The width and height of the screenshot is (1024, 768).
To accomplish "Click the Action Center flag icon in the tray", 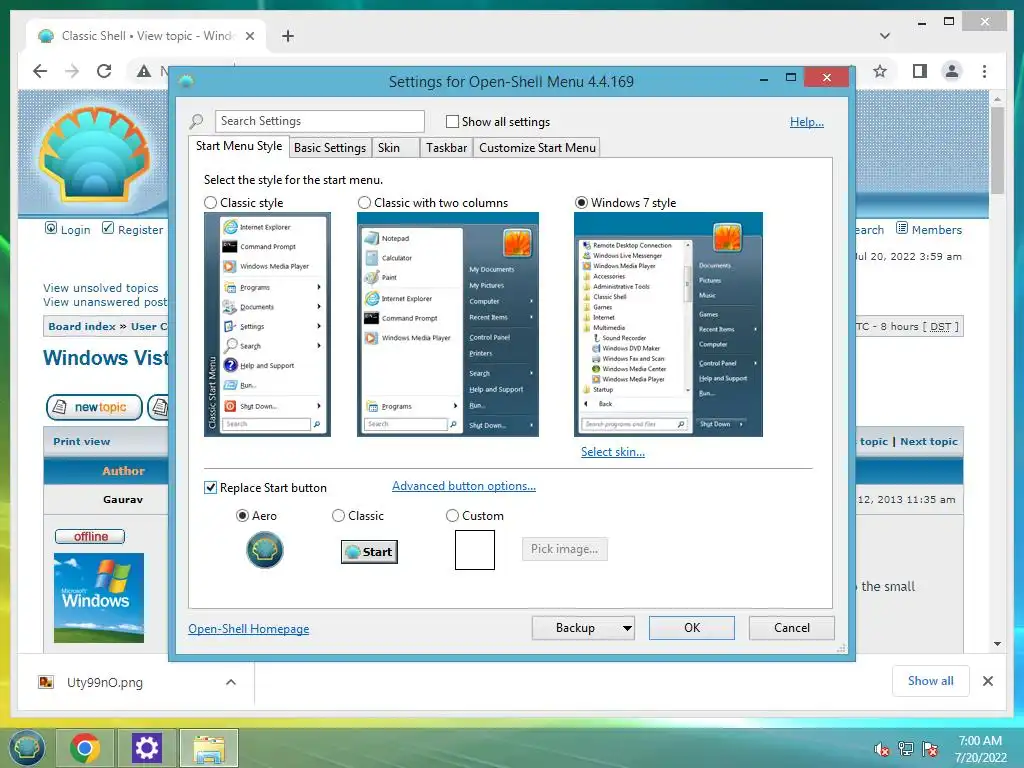I will point(930,749).
